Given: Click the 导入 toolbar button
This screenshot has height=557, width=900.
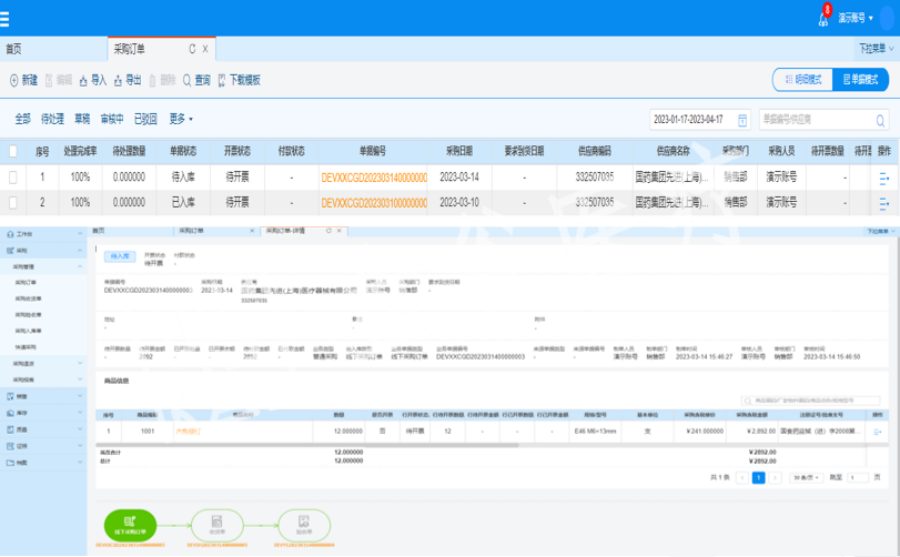Looking at the screenshot, I should click(x=92, y=80).
